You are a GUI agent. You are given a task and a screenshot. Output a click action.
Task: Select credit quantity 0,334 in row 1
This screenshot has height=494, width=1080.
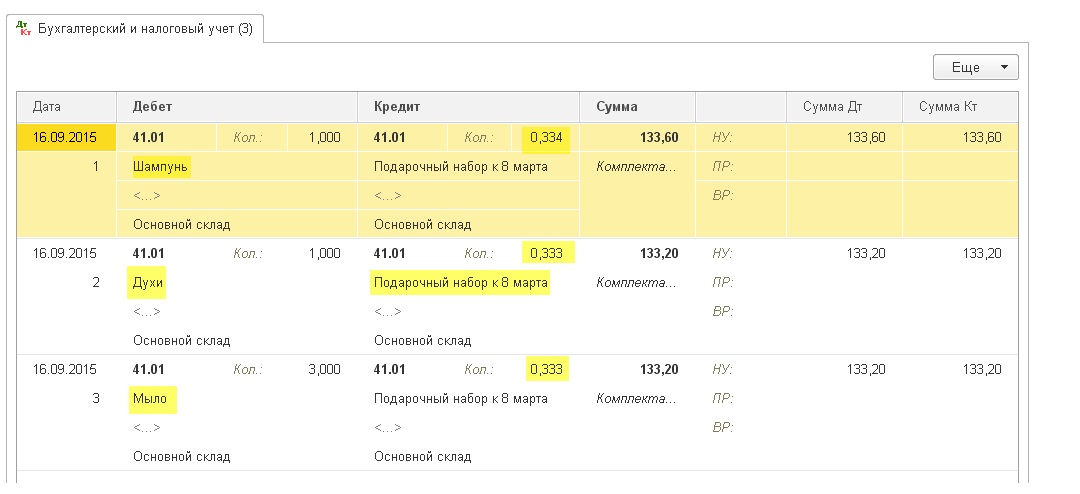tap(546, 138)
